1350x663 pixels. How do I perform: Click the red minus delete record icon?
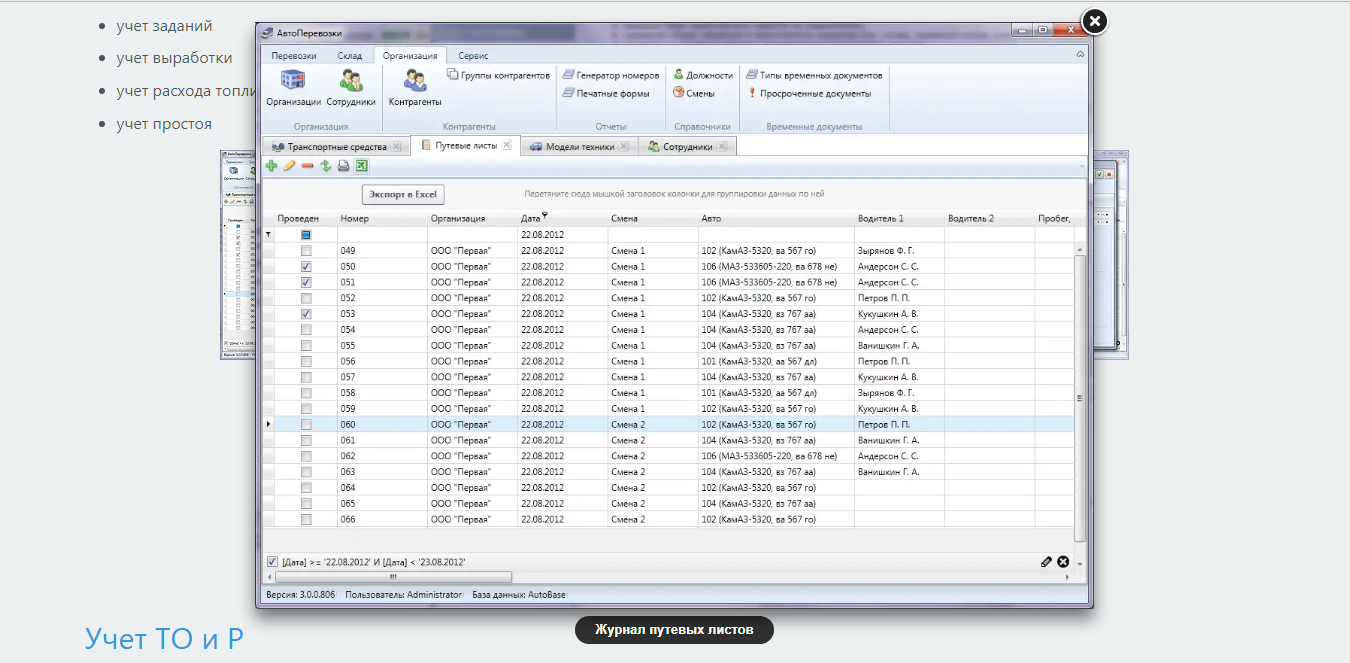click(x=307, y=166)
